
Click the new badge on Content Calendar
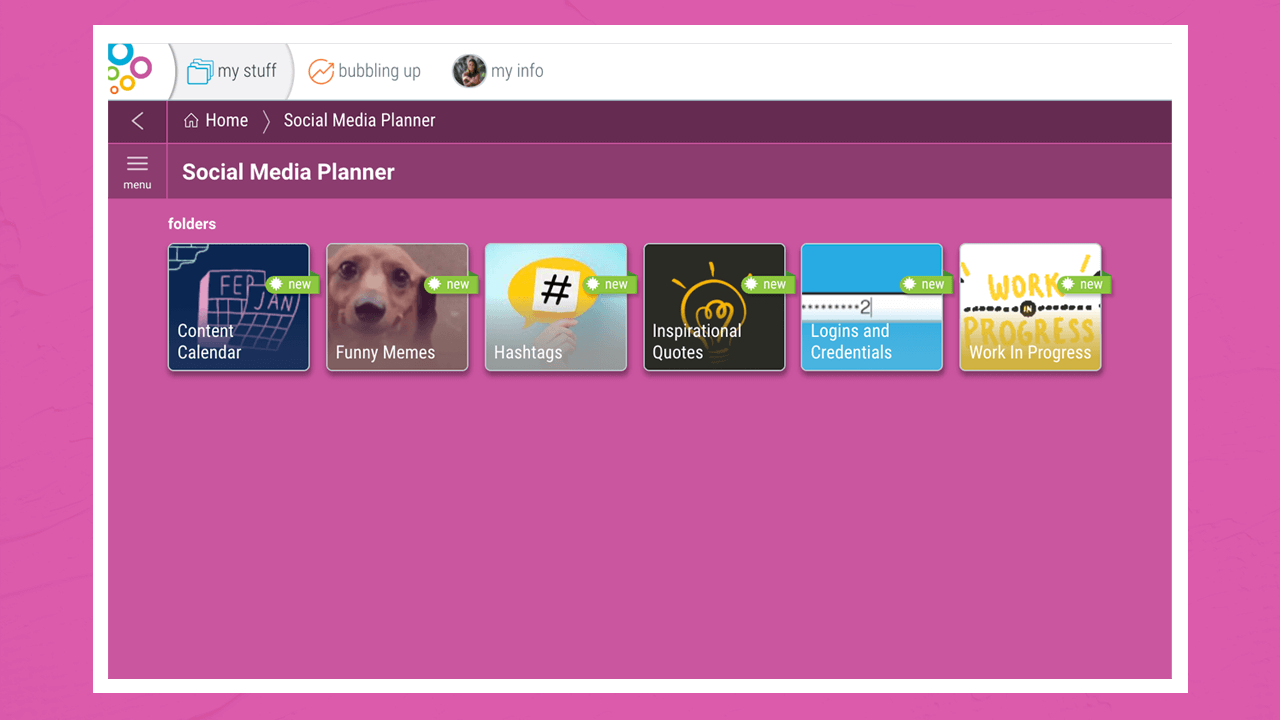point(292,284)
